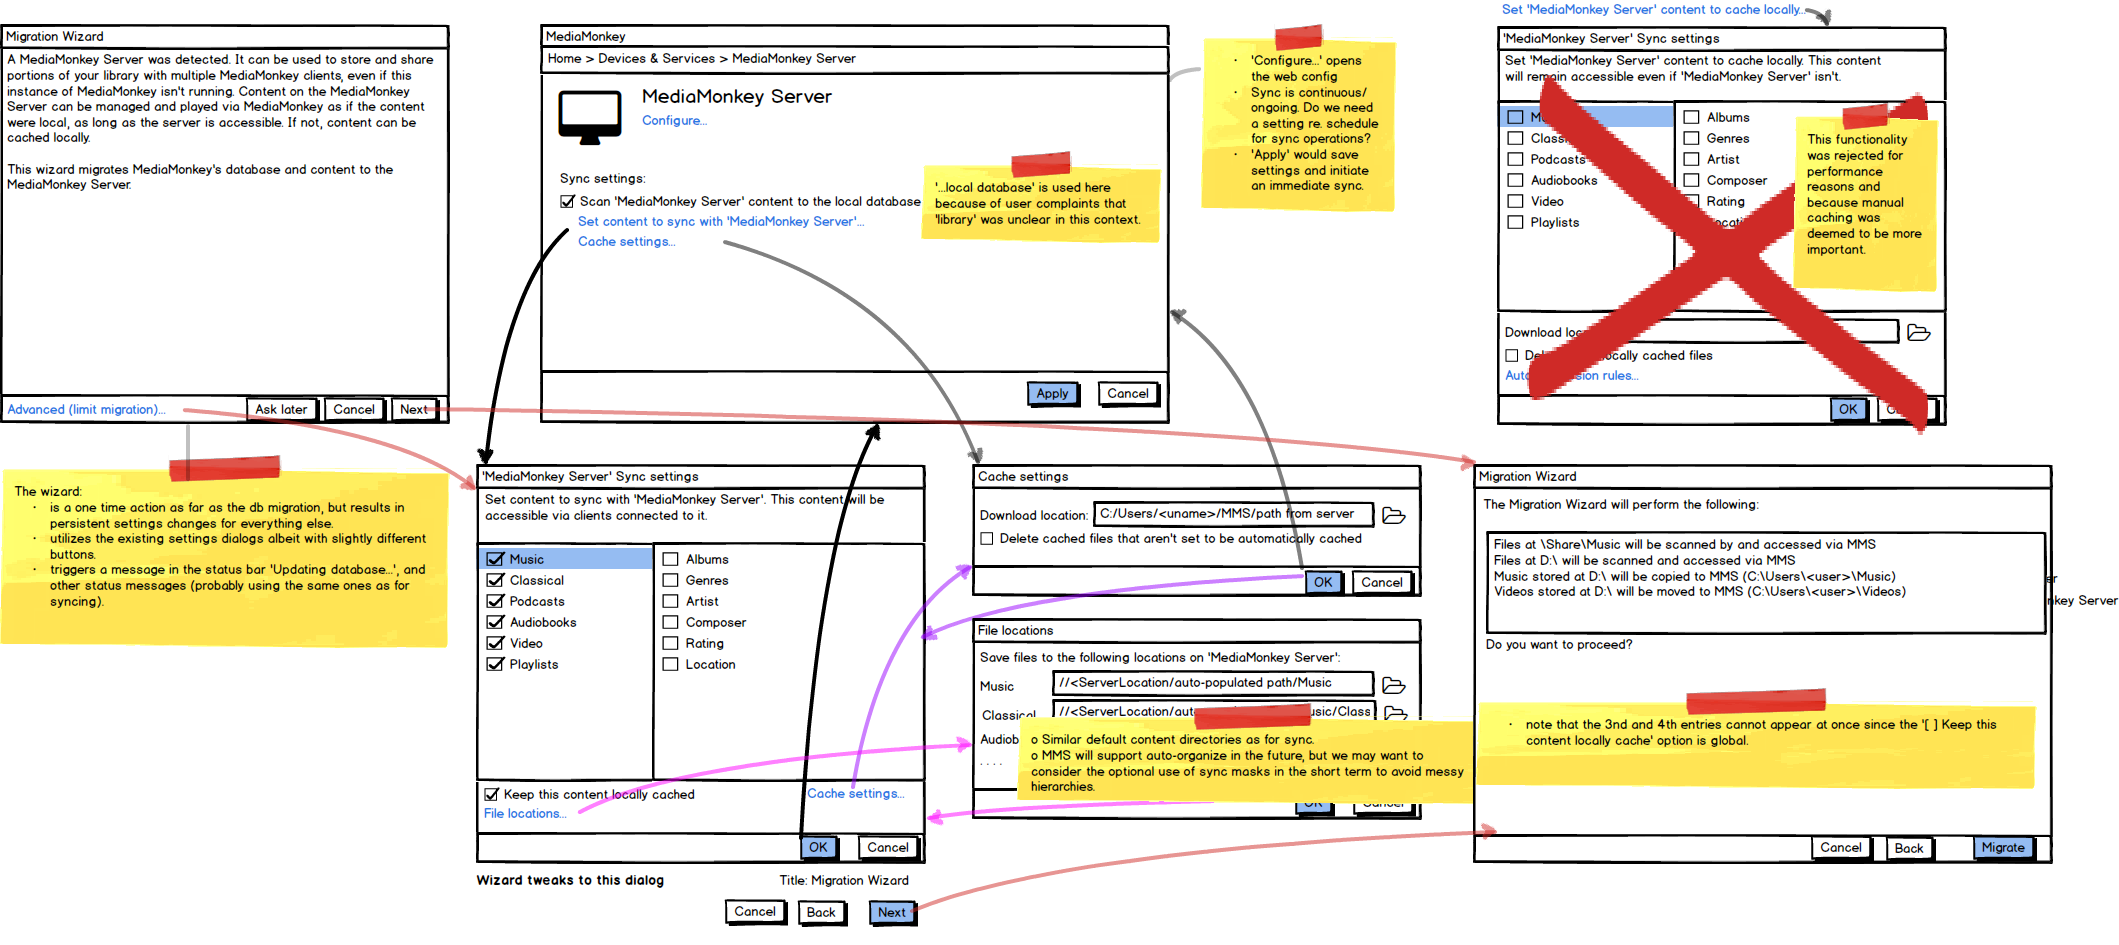
Task: Open Advanced (limit migration)... link
Action: click(x=86, y=410)
